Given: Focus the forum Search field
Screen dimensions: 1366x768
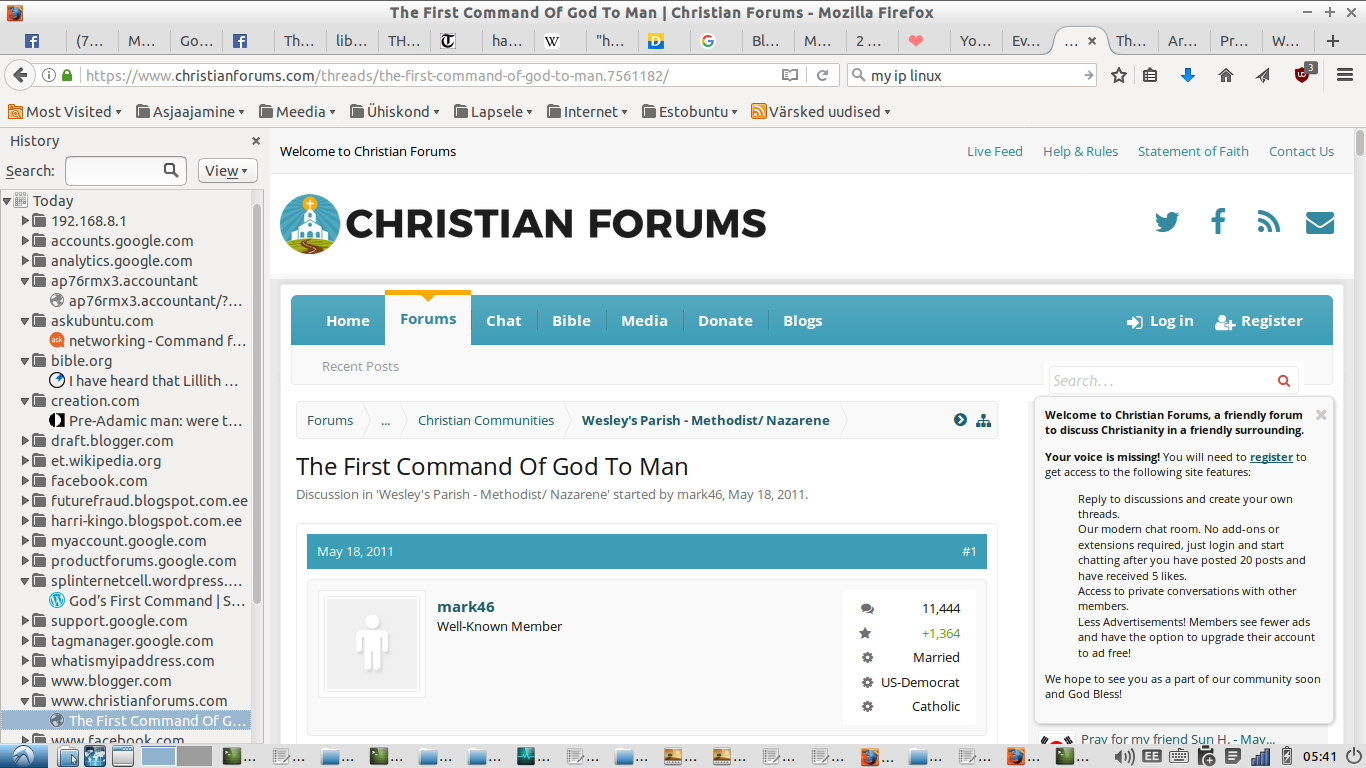Looking at the screenshot, I should click(1160, 381).
